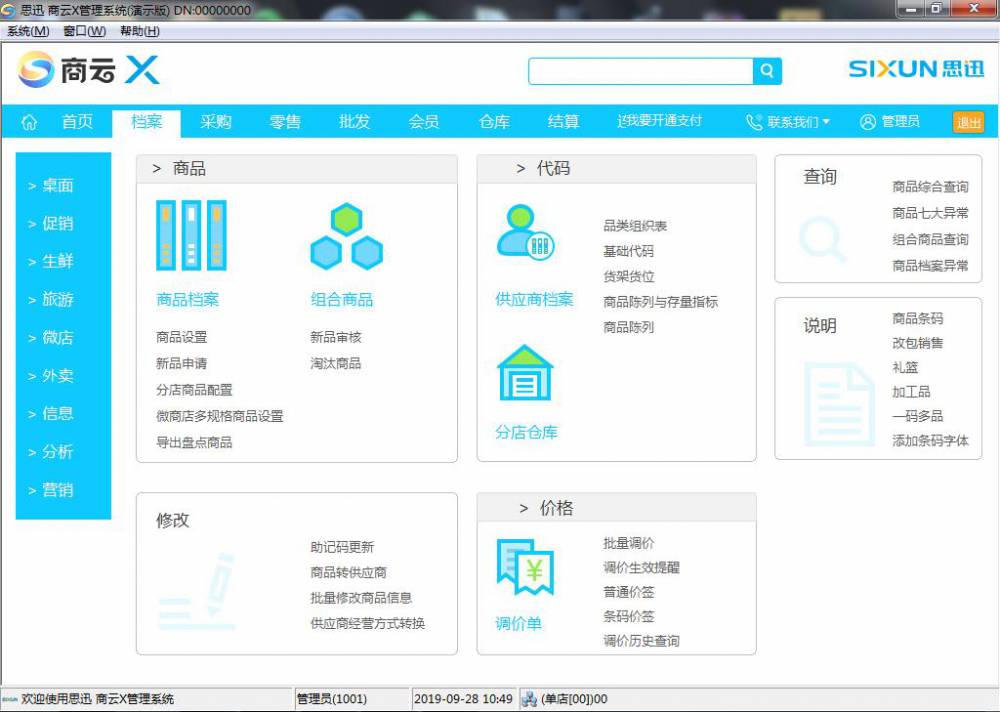Open the 商品七大异常 link
1000x712 pixels.
tap(930, 213)
